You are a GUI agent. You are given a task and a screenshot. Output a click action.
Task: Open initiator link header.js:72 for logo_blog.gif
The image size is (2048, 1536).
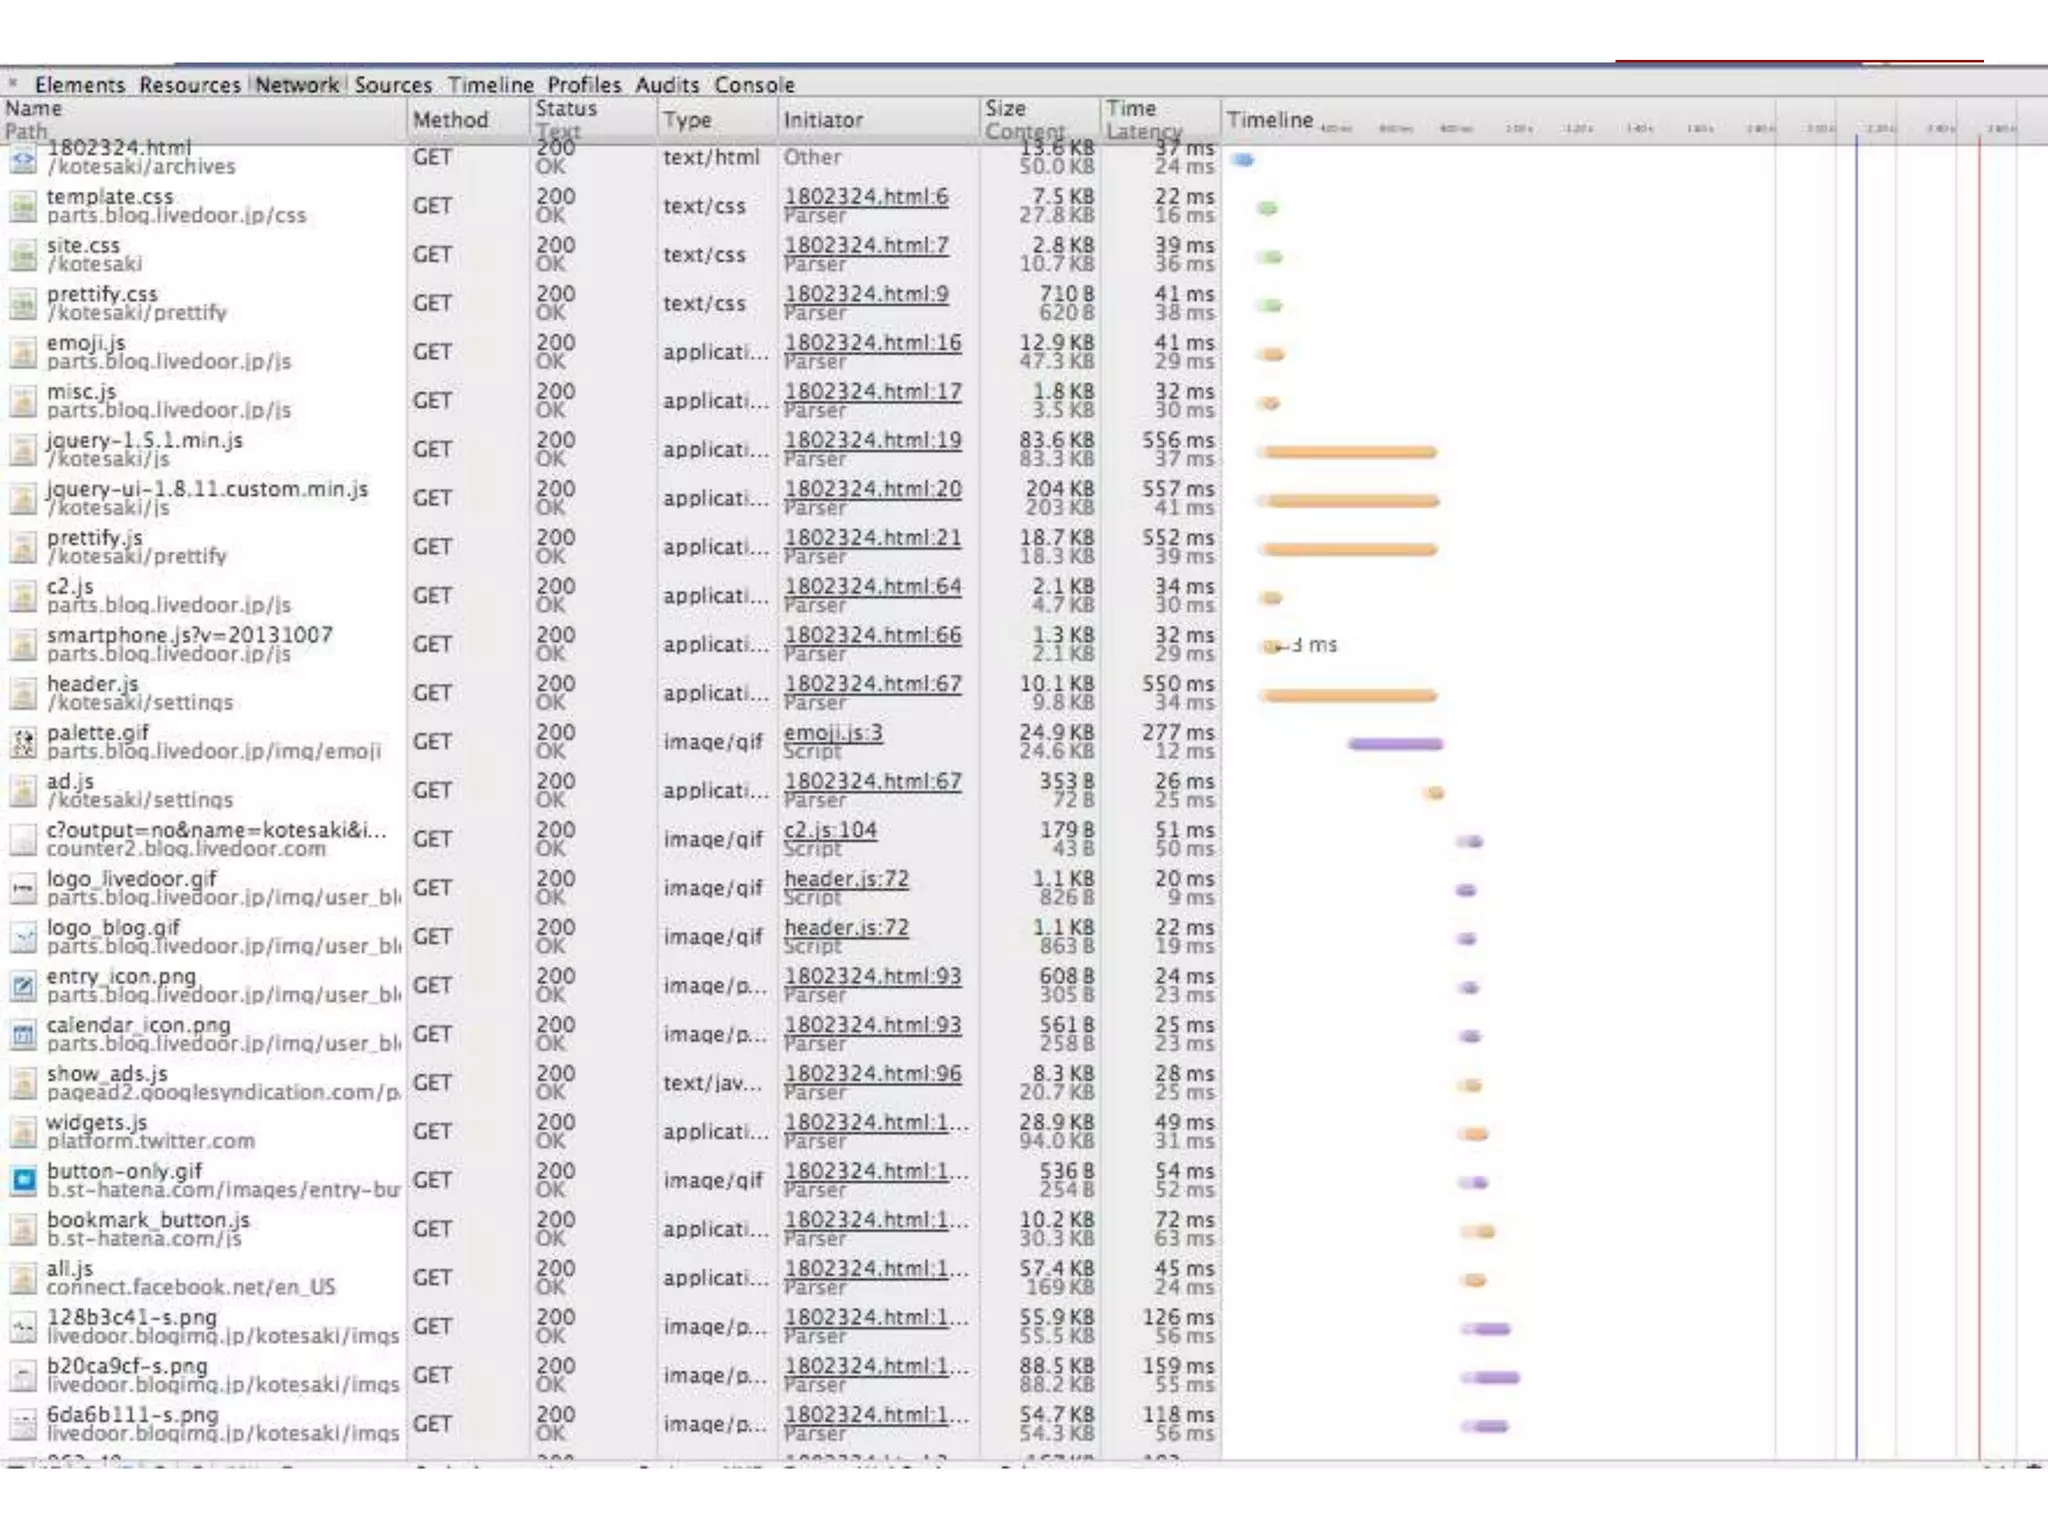point(846,928)
